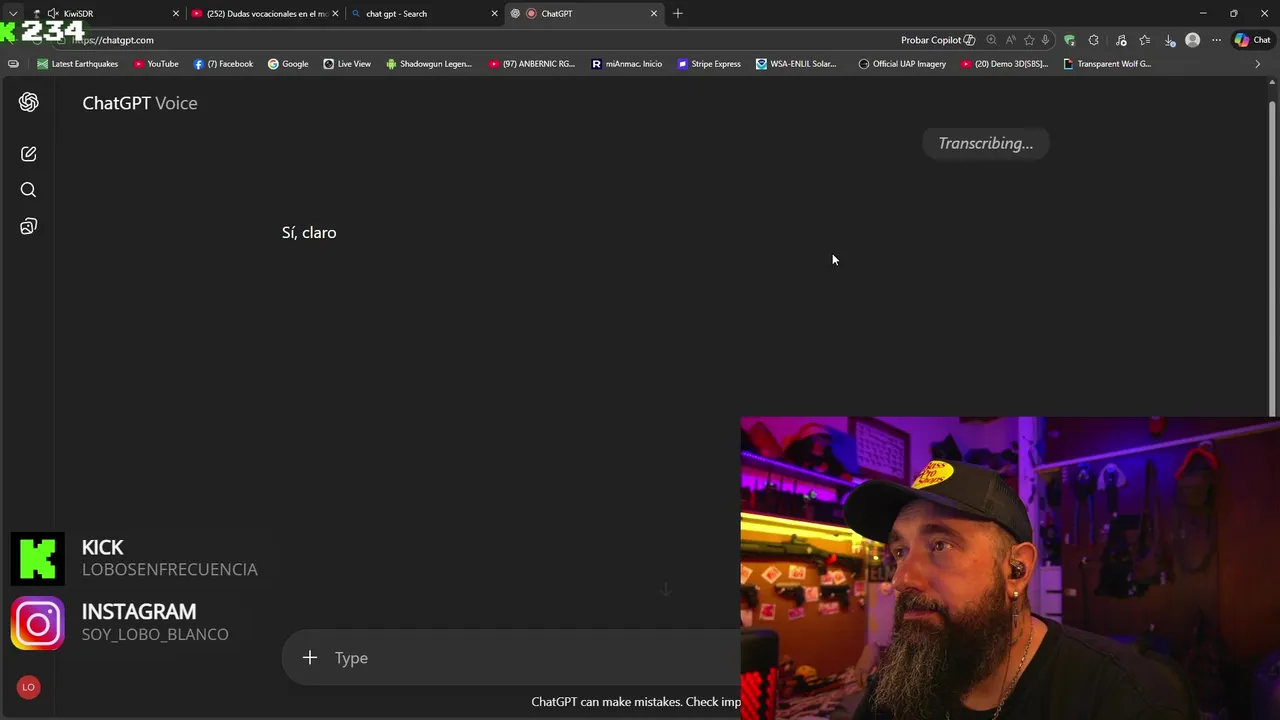Viewport: 1280px width, 720px height.
Task: Close the chat gpt - Search tab
Action: pyautogui.click(x=494, y=14)
